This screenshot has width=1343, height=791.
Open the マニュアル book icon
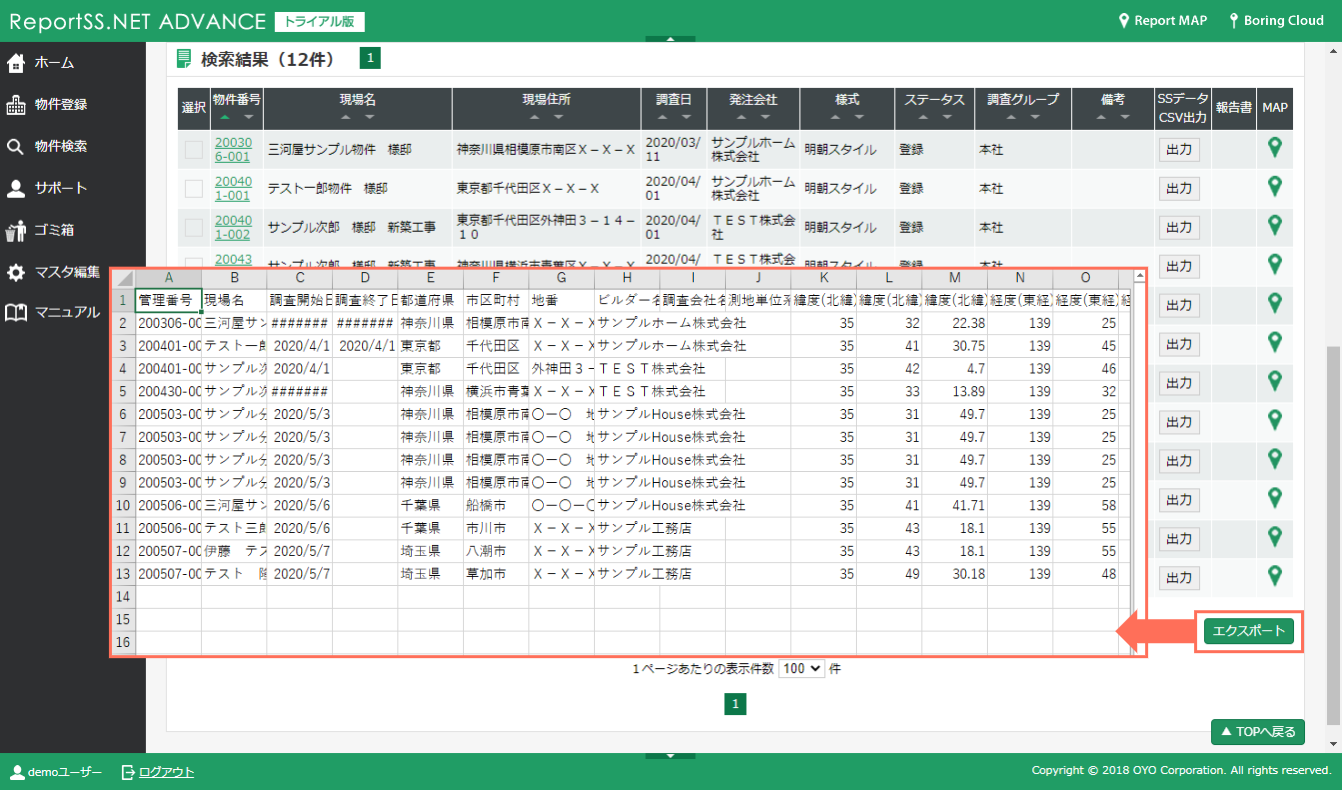point(15,313)
